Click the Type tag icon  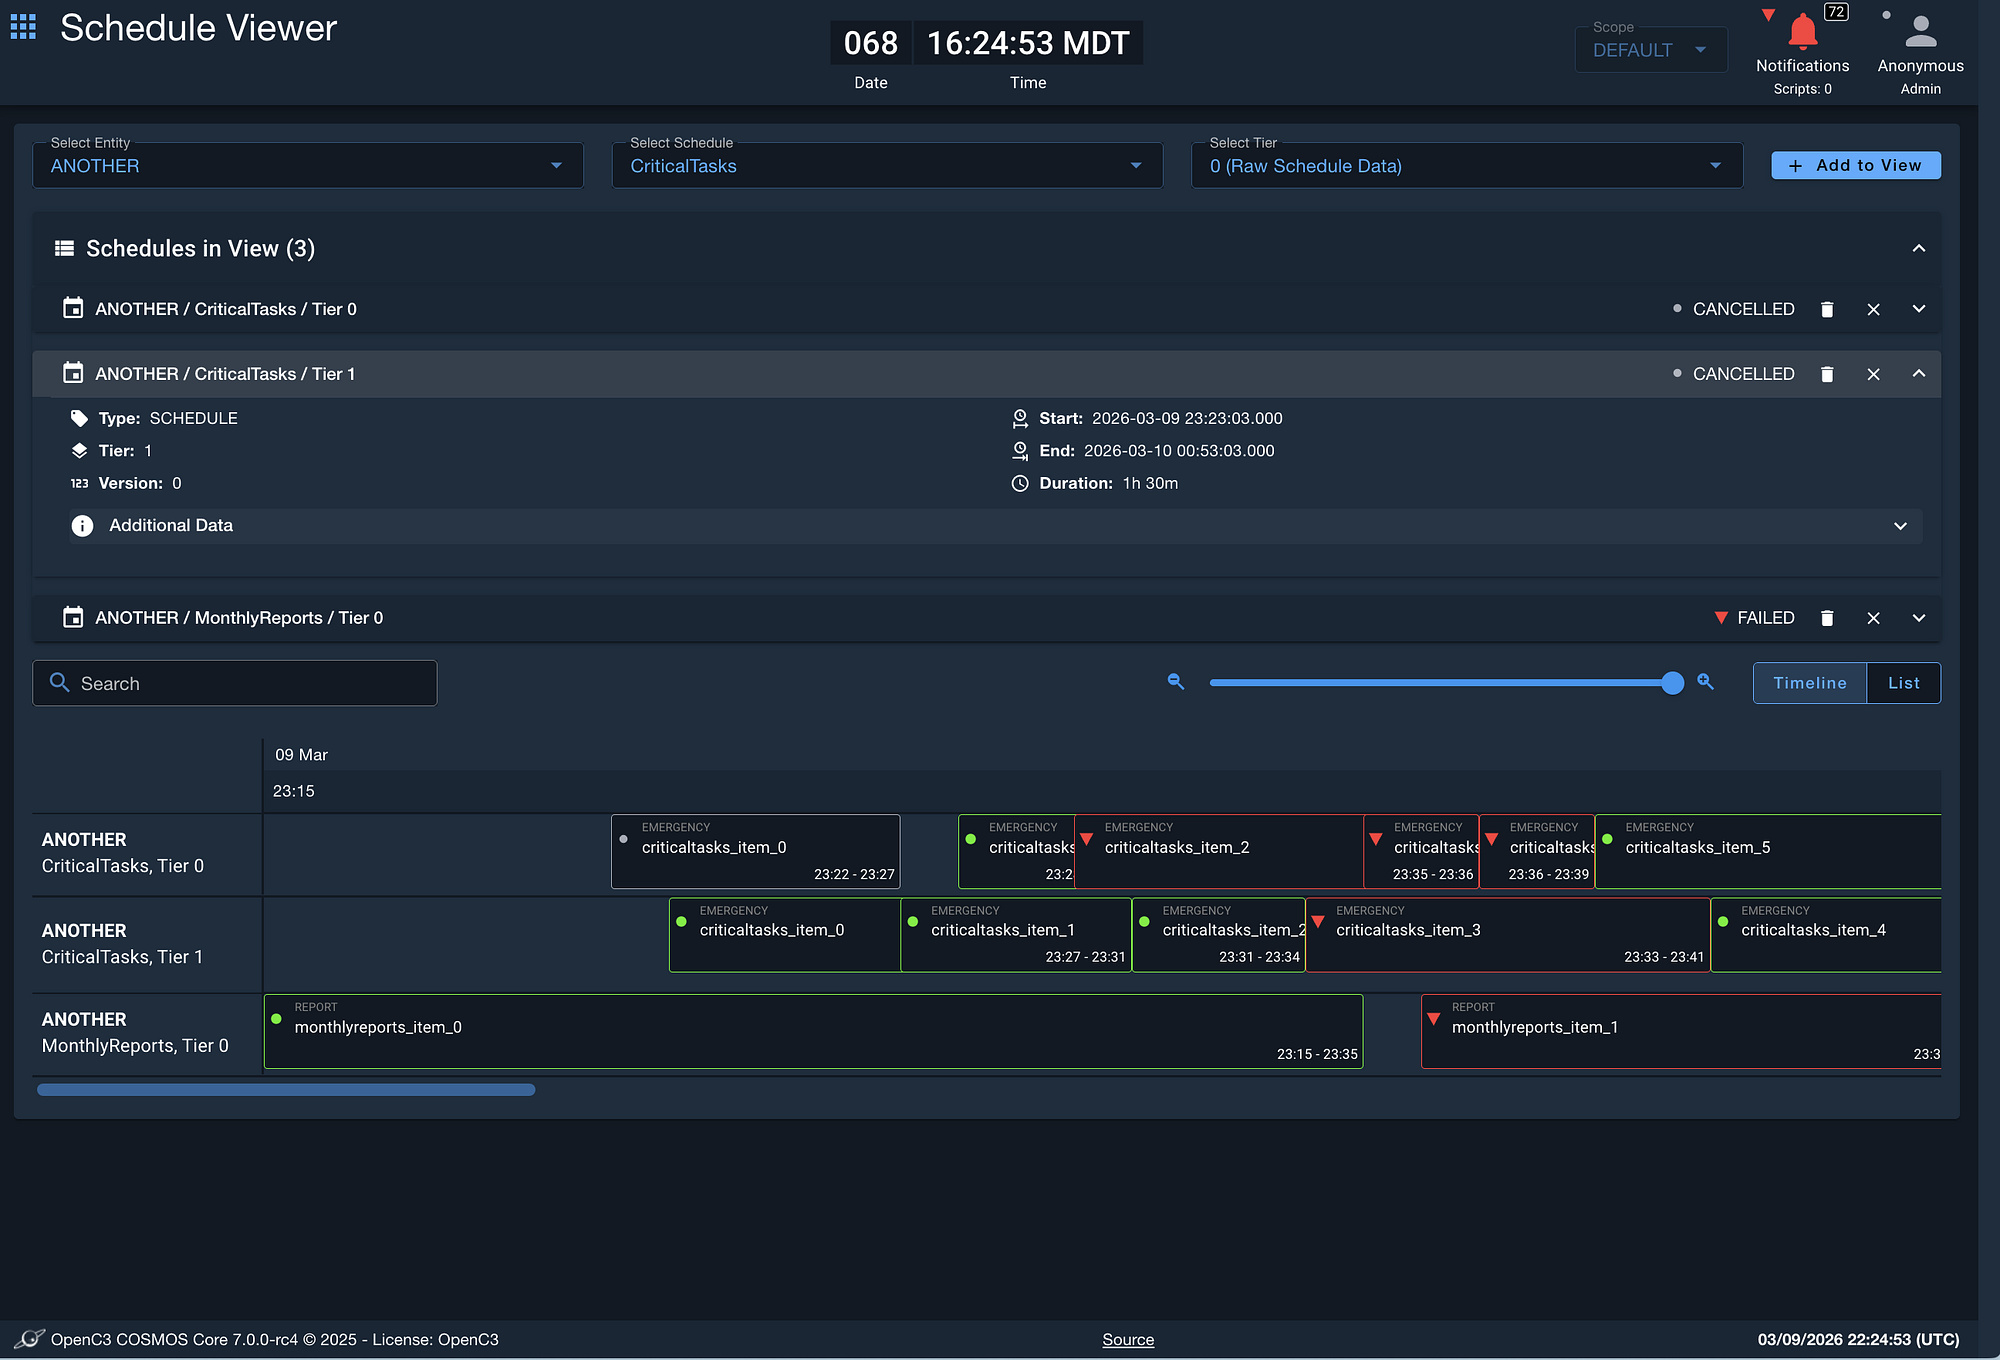(x=79, y=418)
